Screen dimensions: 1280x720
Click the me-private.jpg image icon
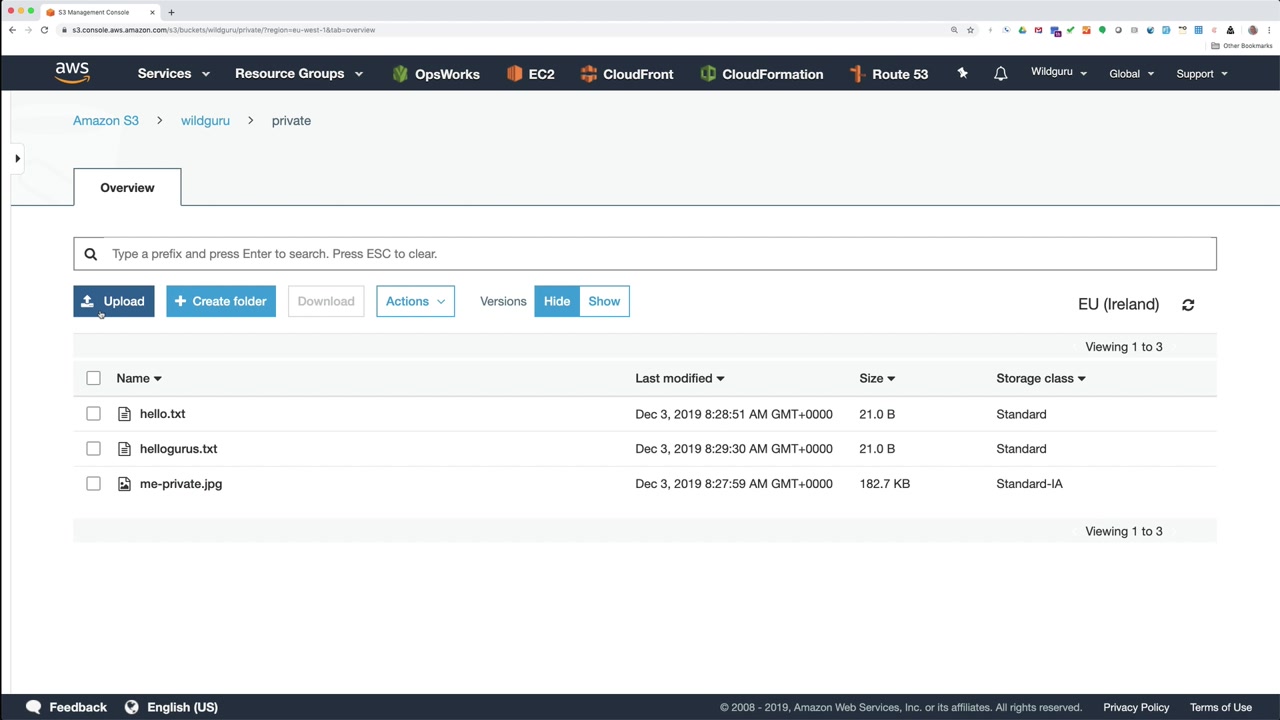pos(124,484)
